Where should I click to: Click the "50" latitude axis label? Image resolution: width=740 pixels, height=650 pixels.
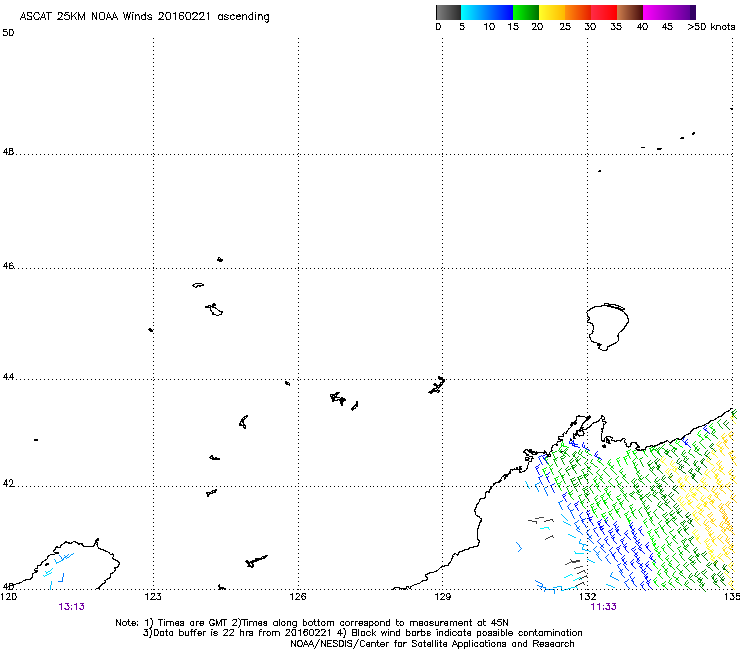[x=8, y=33]
